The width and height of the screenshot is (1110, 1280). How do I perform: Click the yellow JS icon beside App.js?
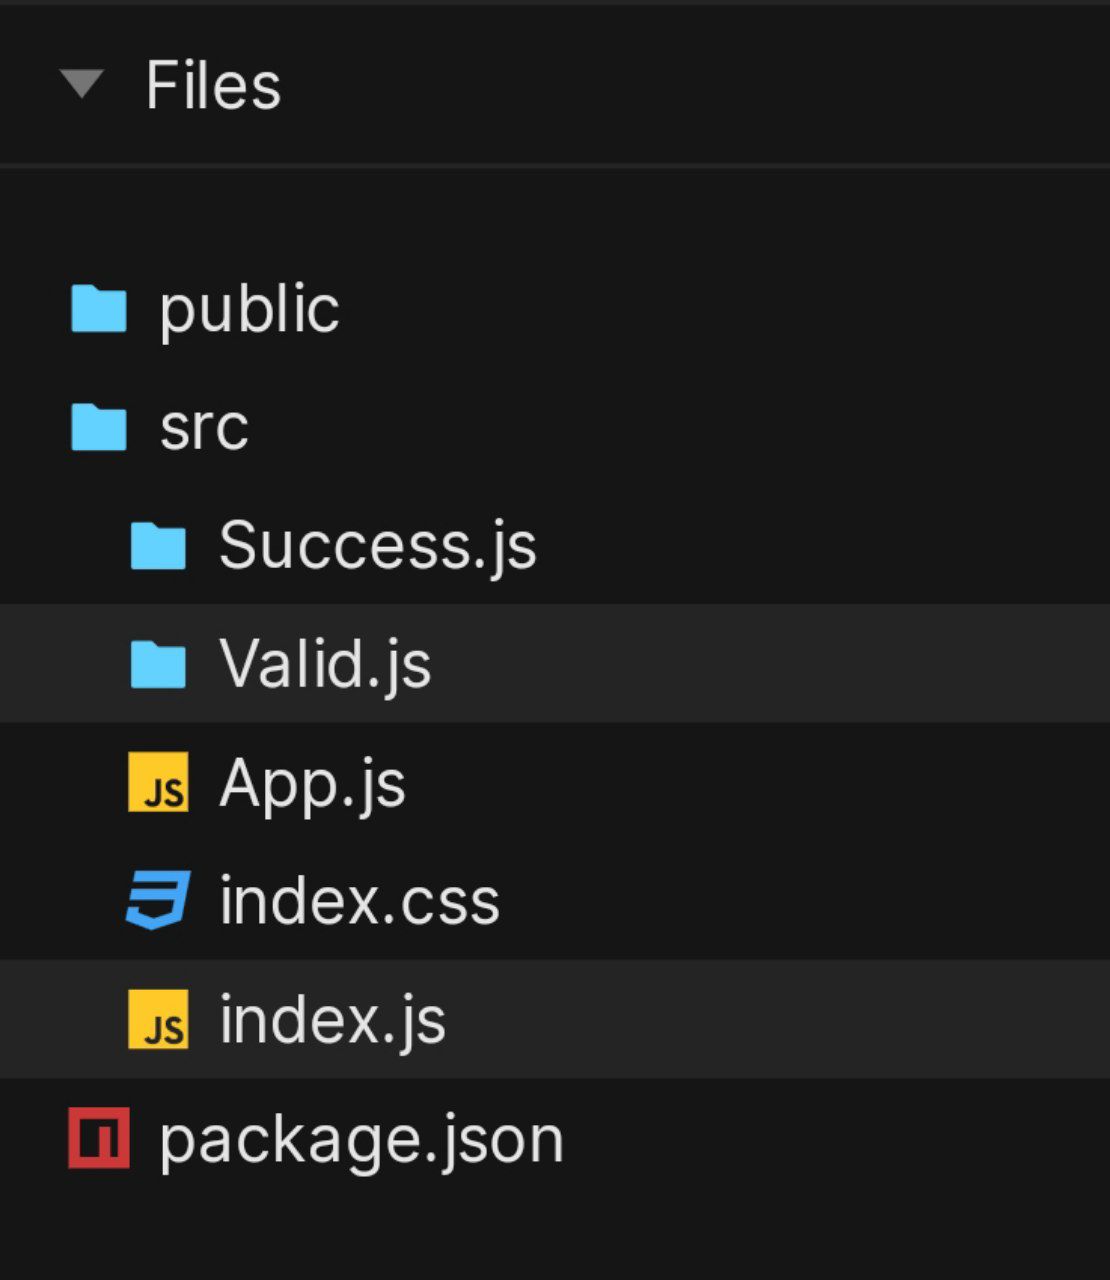pos(158,782)
